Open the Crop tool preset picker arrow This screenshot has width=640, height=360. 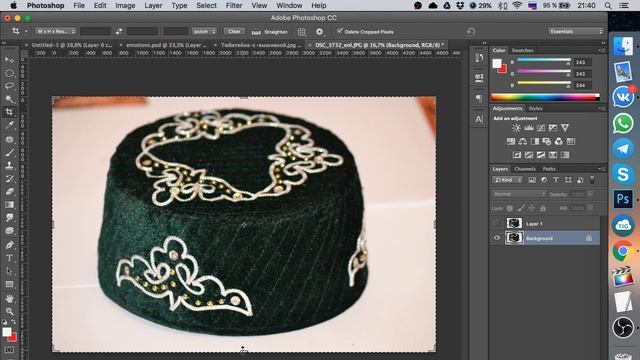(26, 31)
